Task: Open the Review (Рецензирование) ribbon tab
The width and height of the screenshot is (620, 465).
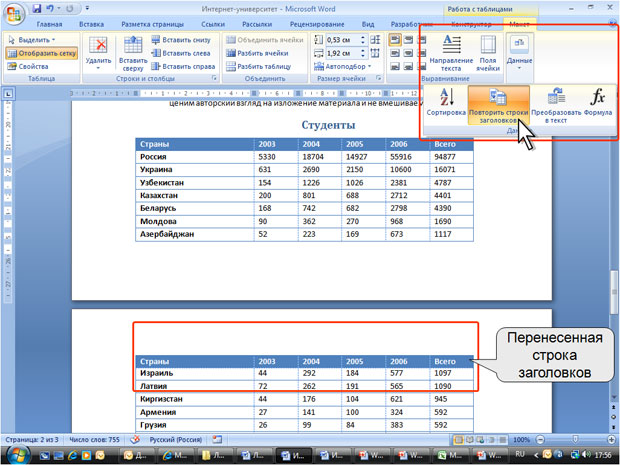Action: 317,24
